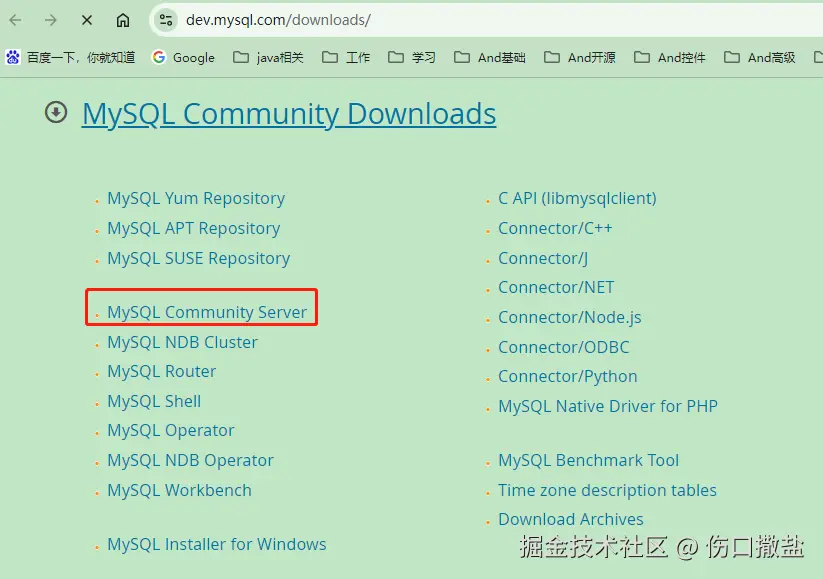Viewport: 823px width, 579px height.
Task: Open MySQL Router link
Action: coord(162,372)
